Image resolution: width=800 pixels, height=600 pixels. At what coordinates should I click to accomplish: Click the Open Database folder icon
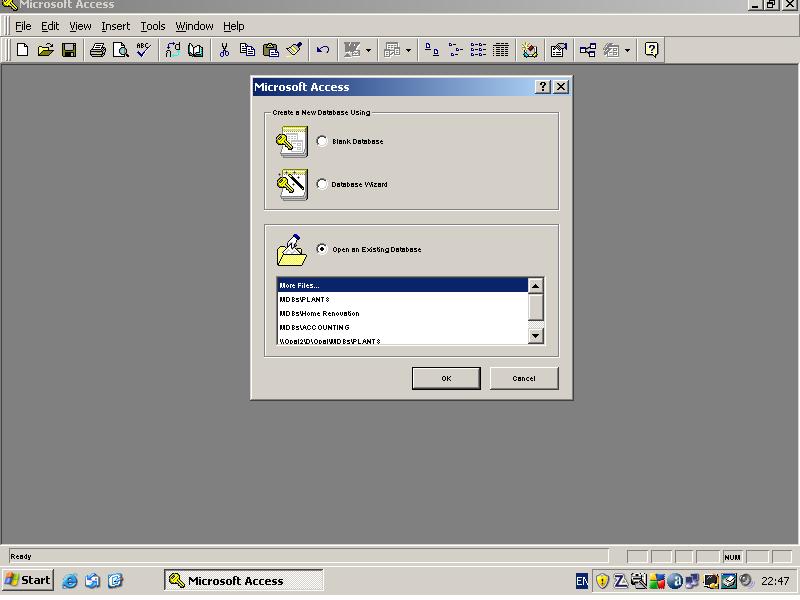45,50
